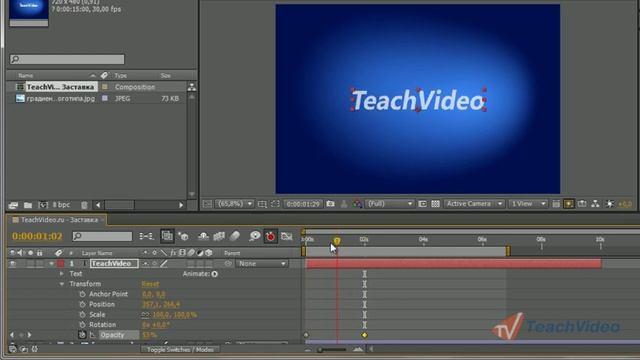
Task: Open the Animate text menu button
Action: 215,274
